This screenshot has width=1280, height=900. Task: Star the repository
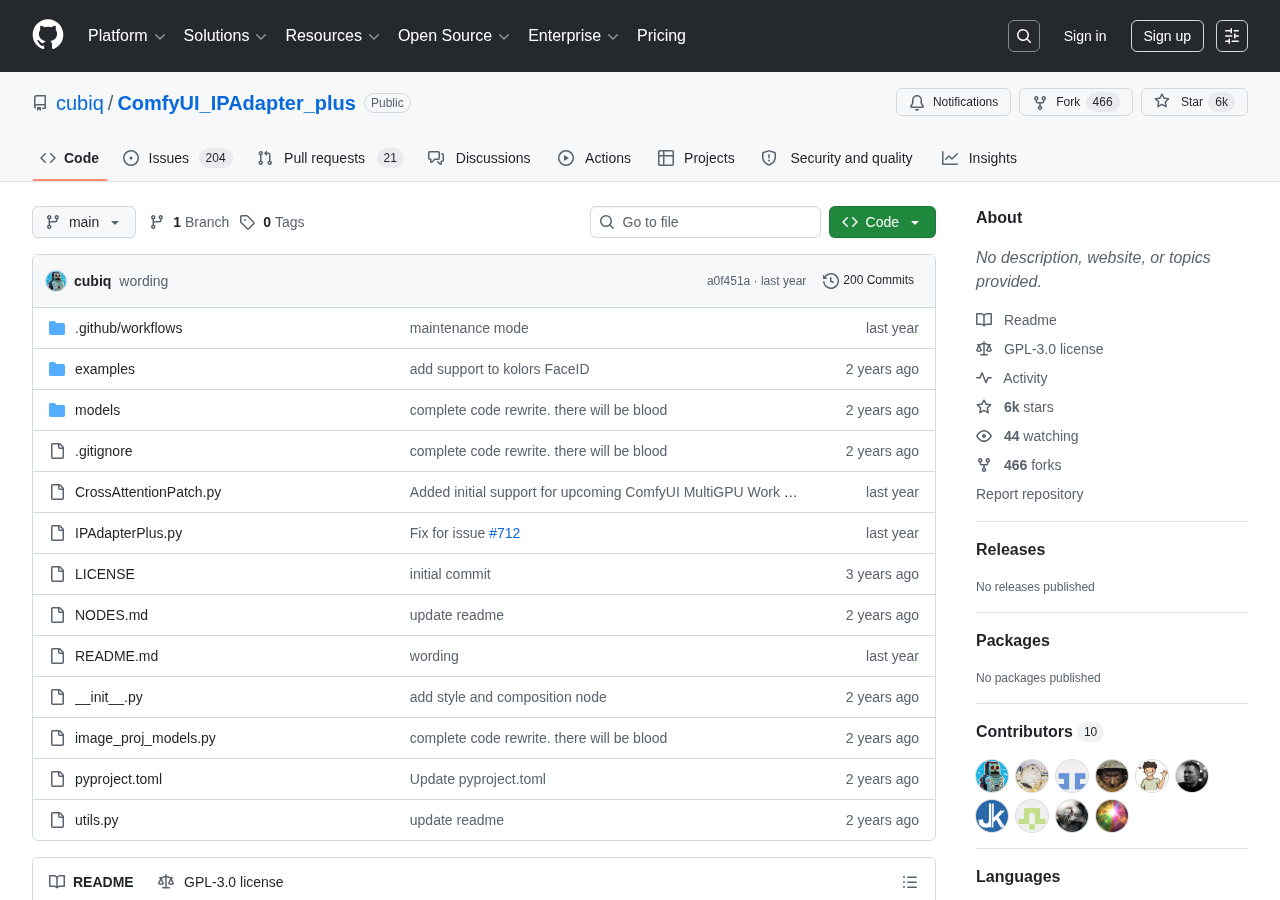coord(1194,102)
